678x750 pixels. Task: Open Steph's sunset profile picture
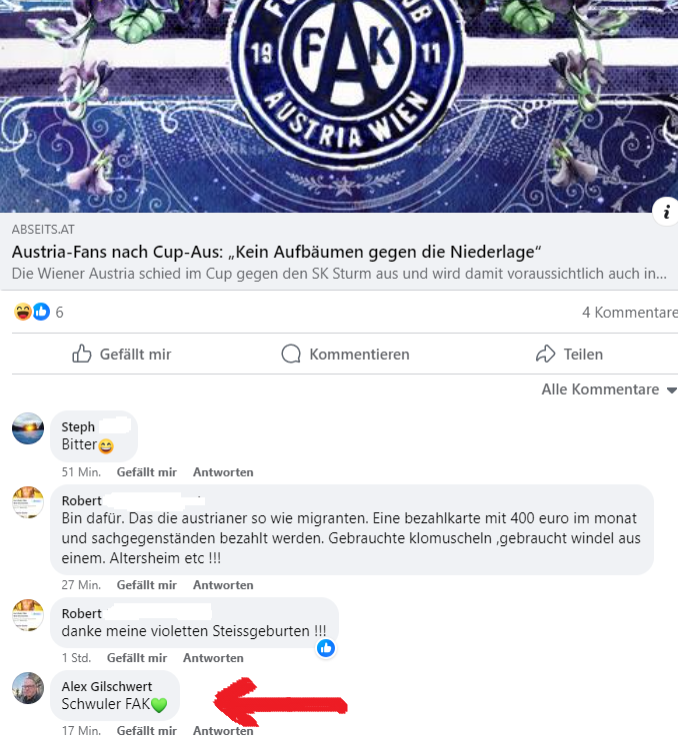click(x=28, y=428)
